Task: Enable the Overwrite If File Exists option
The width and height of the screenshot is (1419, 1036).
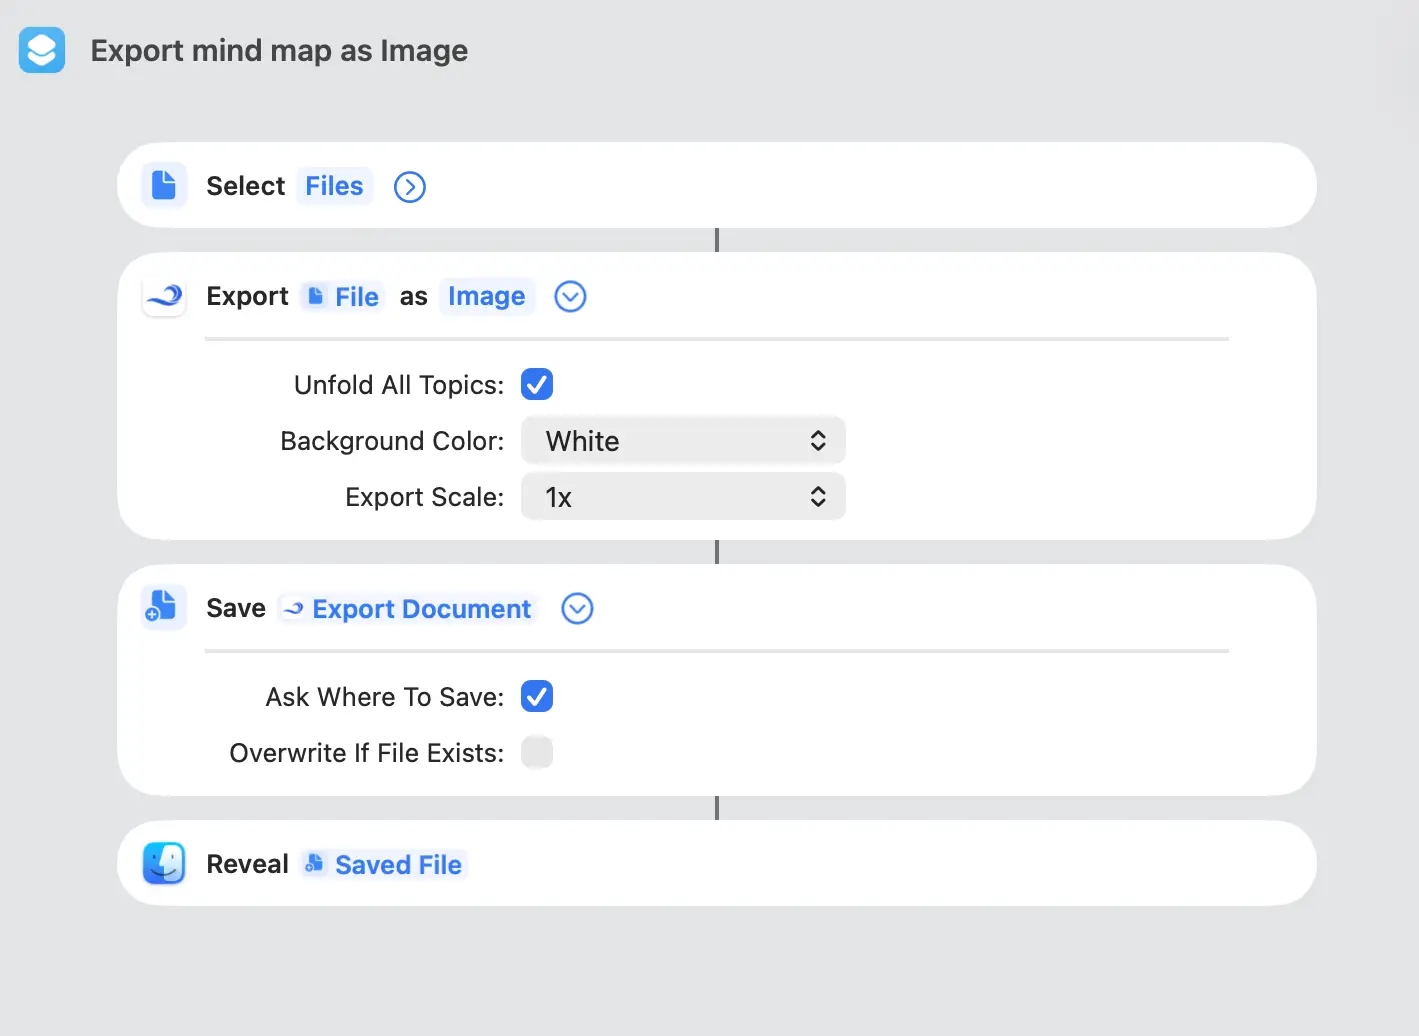Action: (x=537, y=752)
